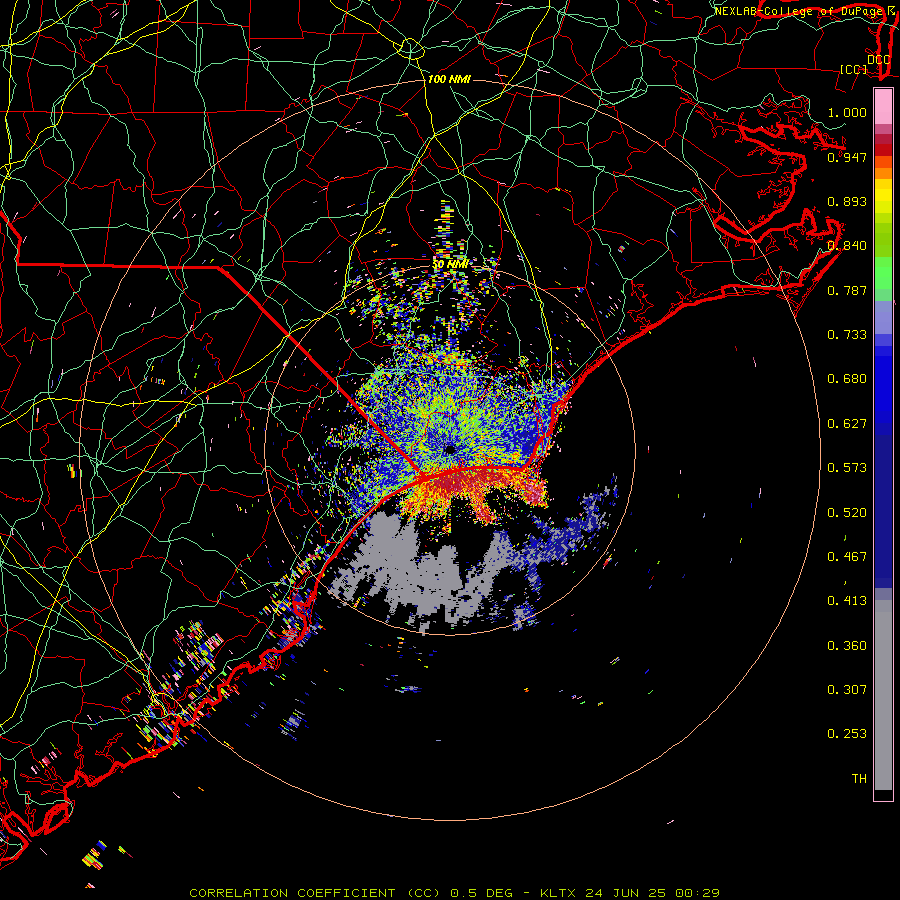Pick the pink band atop the color scale

point(883,107)
